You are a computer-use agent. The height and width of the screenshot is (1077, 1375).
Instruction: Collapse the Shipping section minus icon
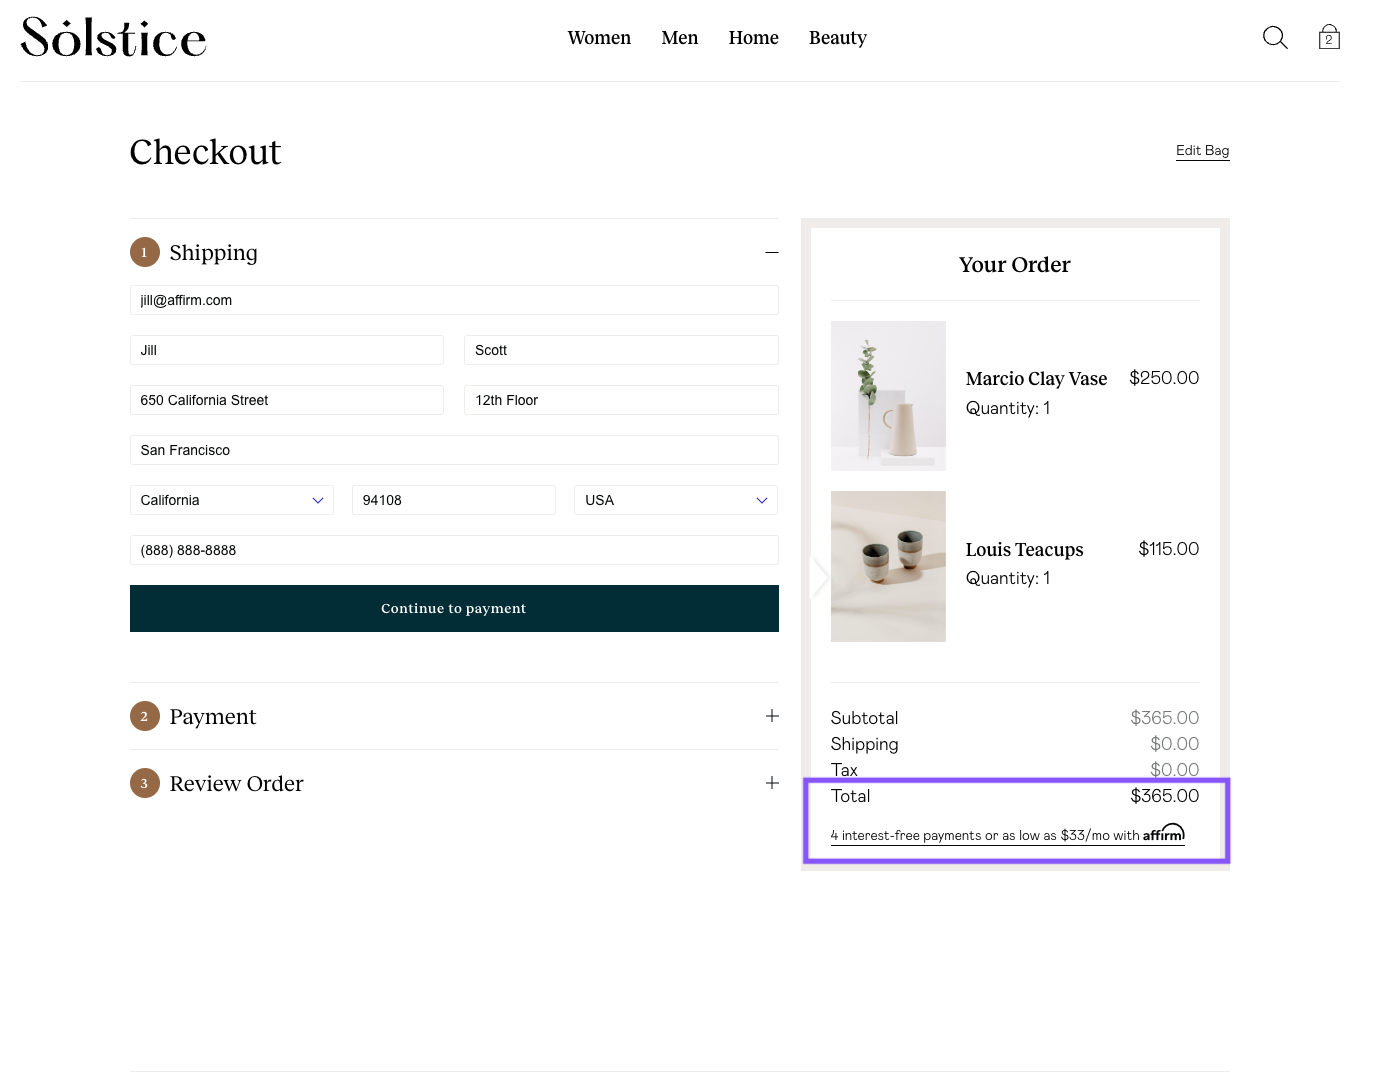(x=772, y=253)
